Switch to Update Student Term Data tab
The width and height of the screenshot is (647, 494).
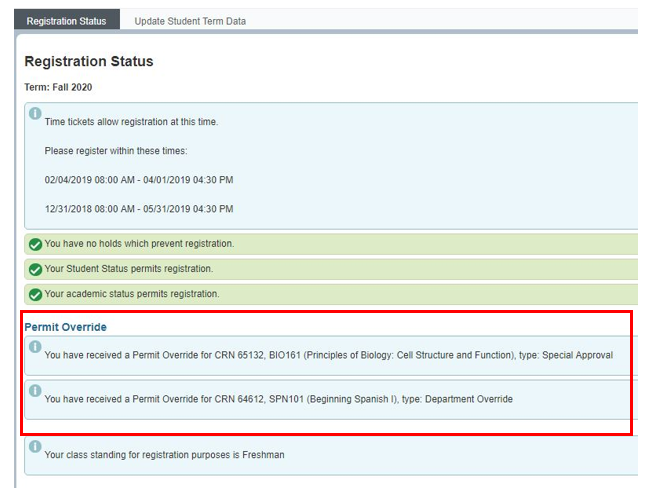[190, 21]
